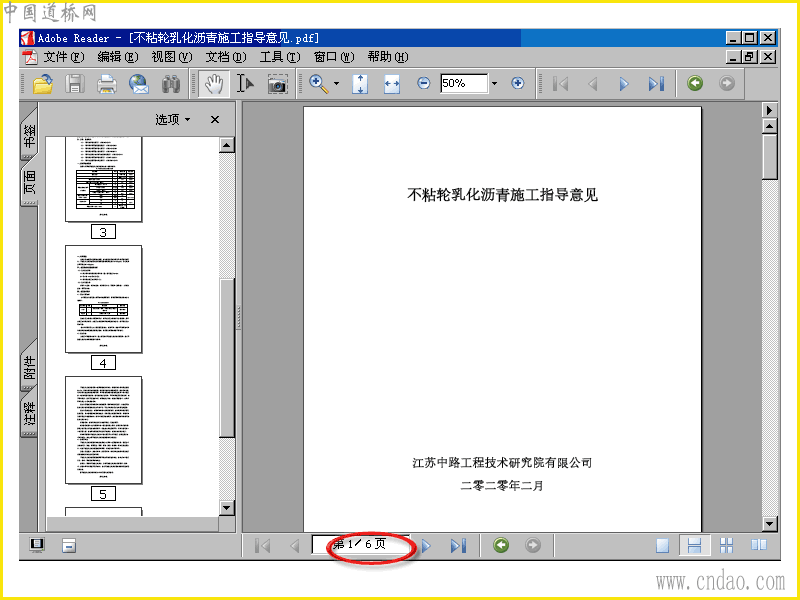Switch to Facing pages layout
This screenshot has width=800, height=600.
pos(759,545)
